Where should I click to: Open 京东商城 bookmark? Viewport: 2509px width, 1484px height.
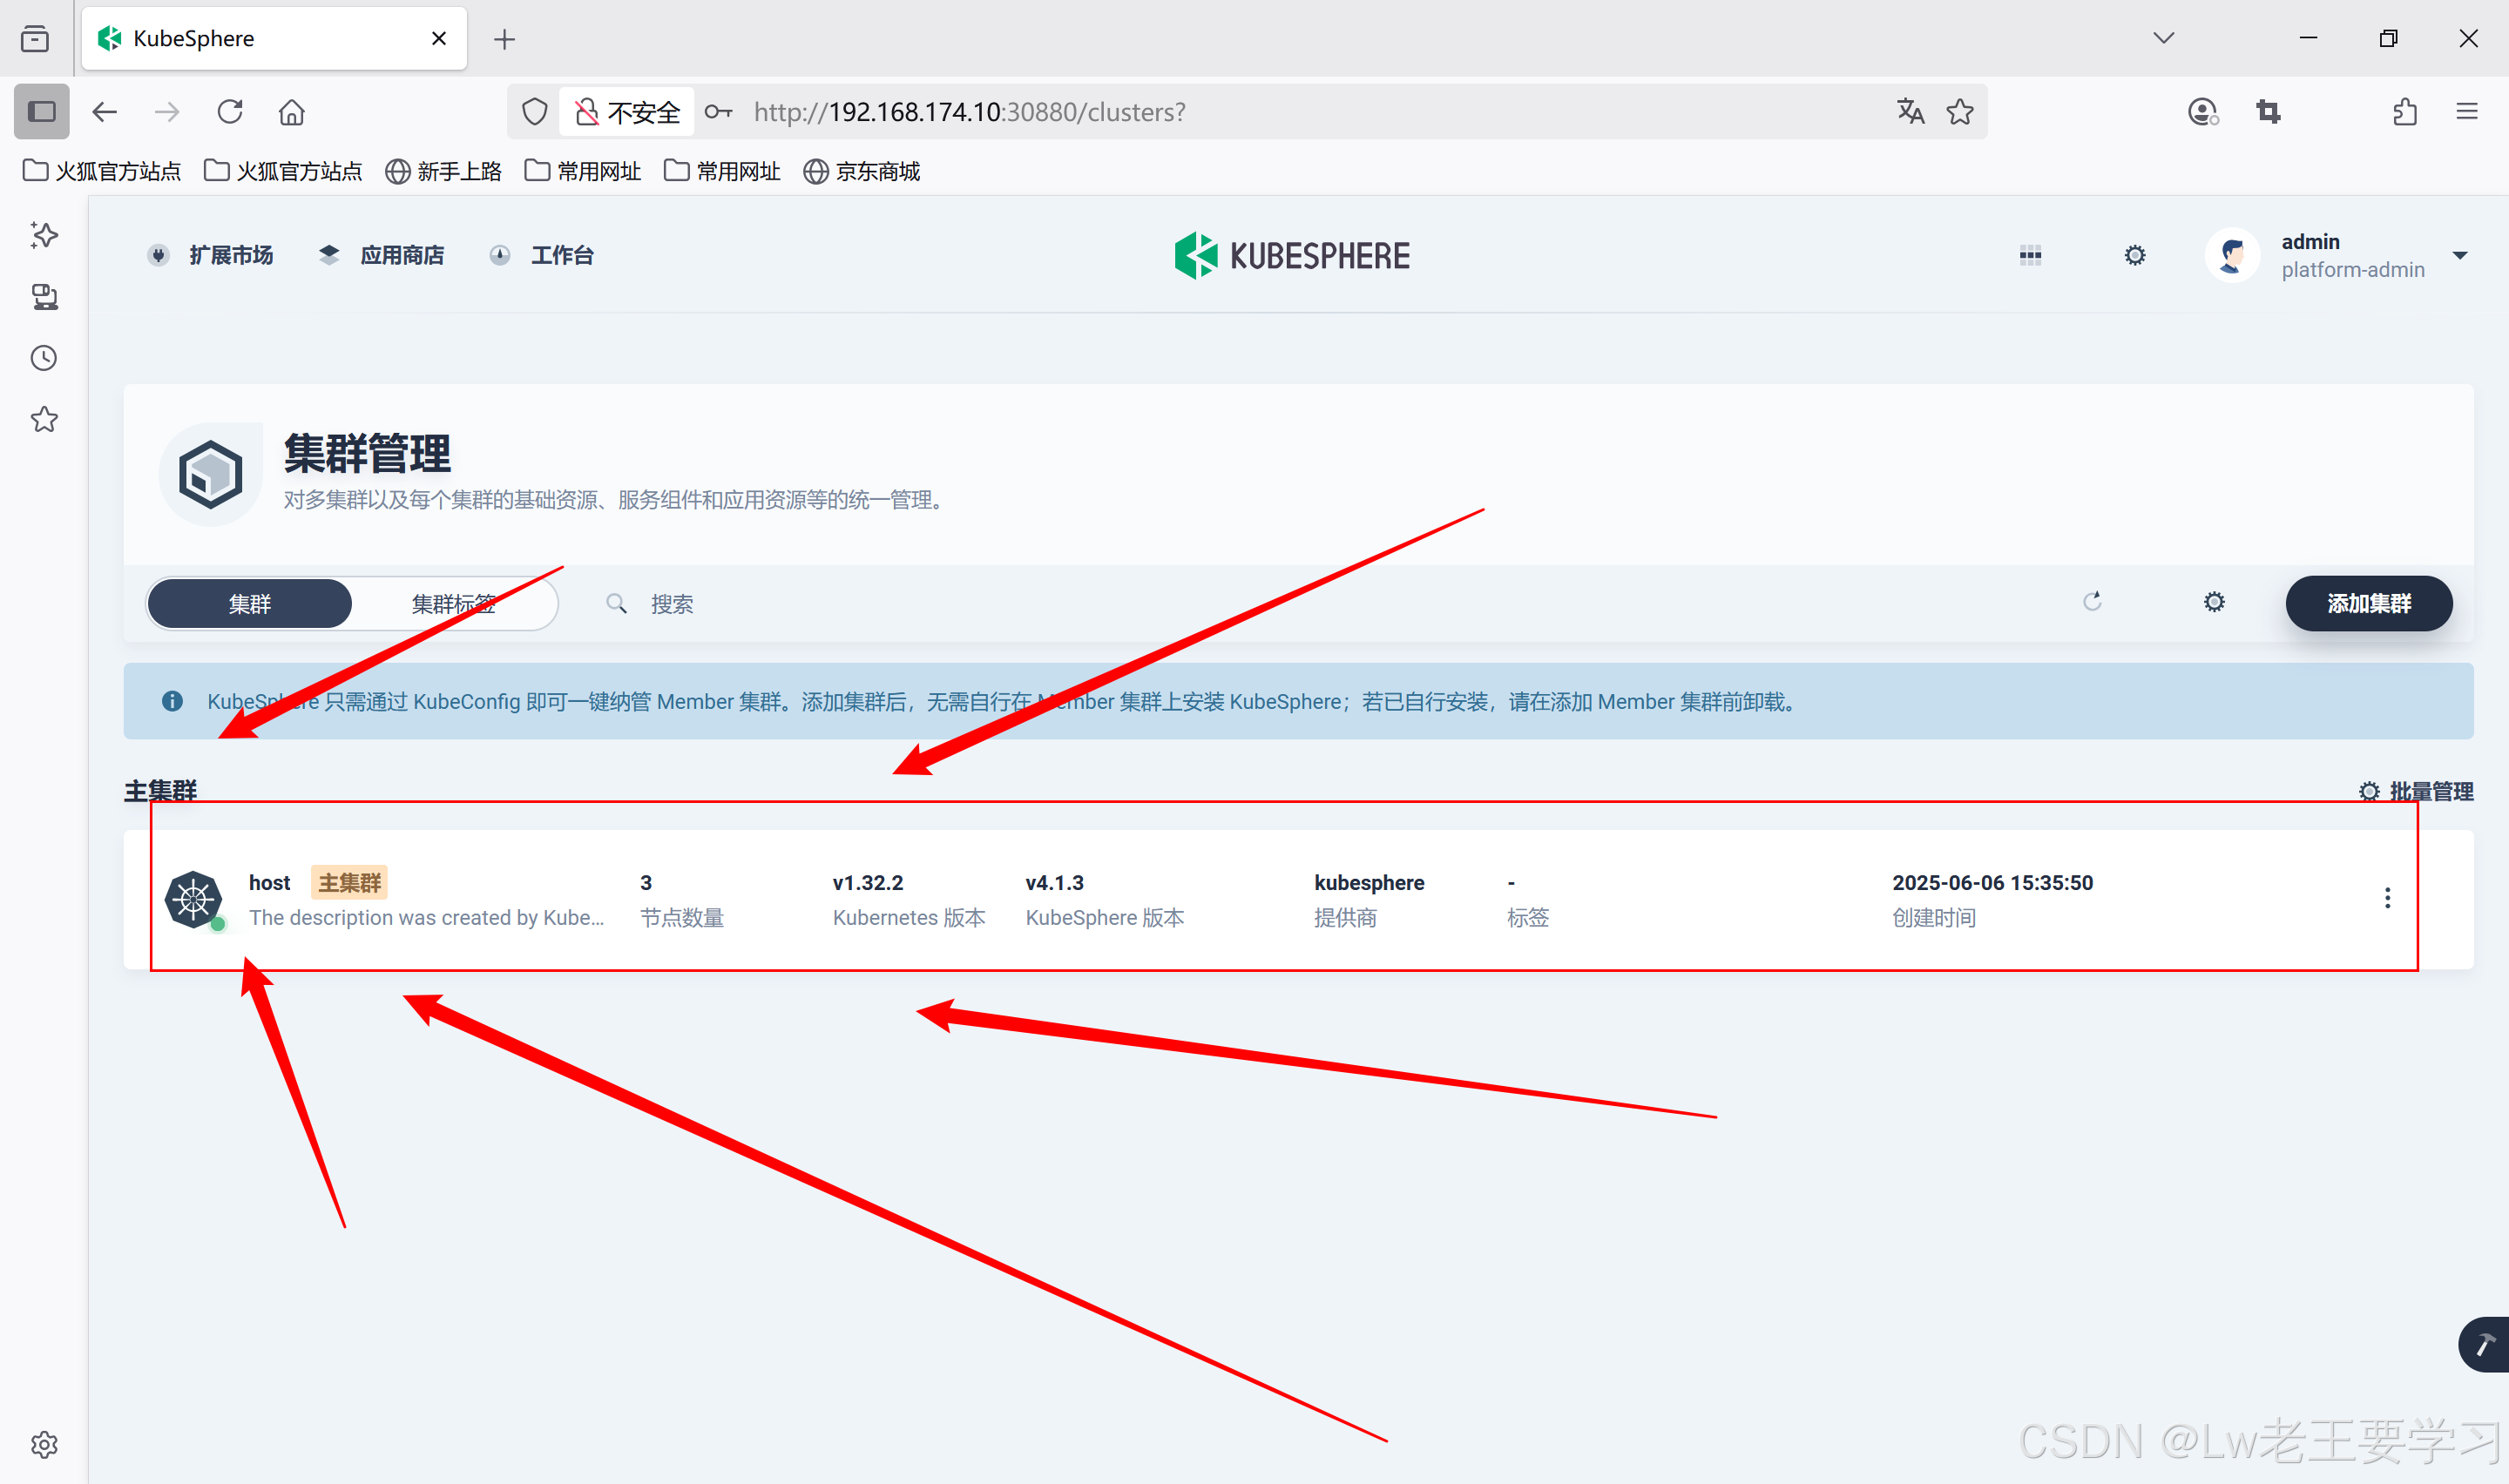862,171
